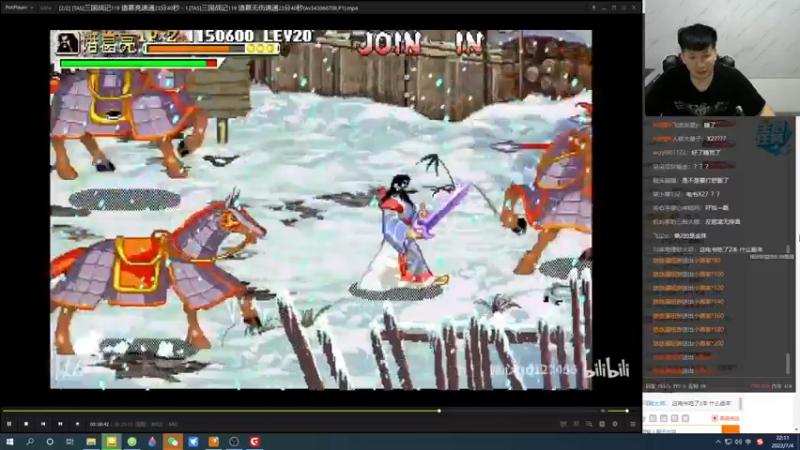Open Task View on the taskbar
800x450 pixels.
(x=70, y=442)
